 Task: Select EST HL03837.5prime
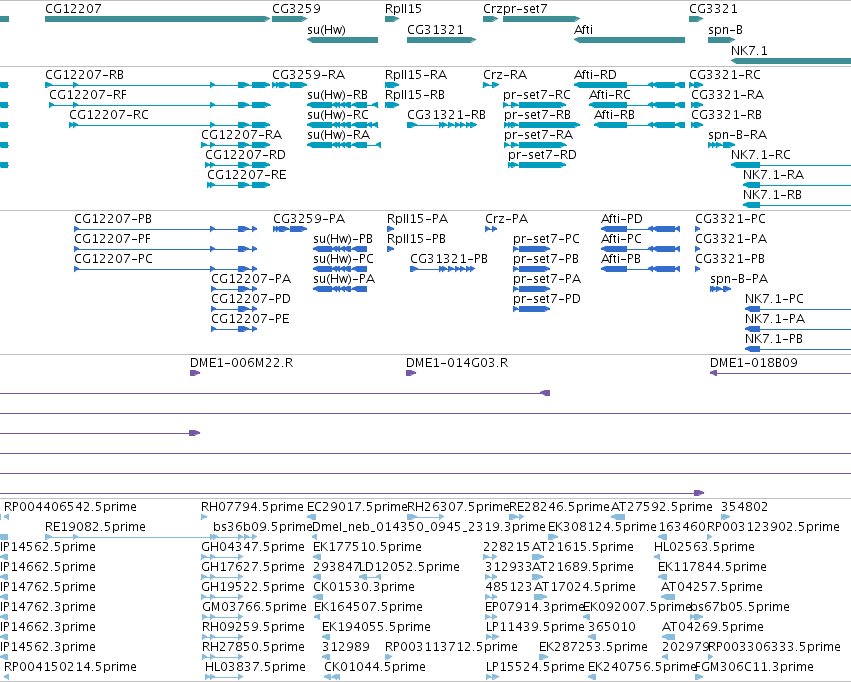(255, 667)
